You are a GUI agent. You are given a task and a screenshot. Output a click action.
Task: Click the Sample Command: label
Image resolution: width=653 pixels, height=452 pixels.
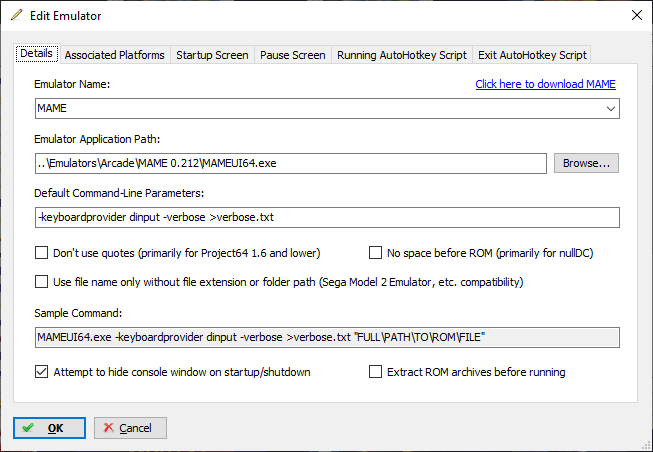pyautogui.click(x=78, y=313)
